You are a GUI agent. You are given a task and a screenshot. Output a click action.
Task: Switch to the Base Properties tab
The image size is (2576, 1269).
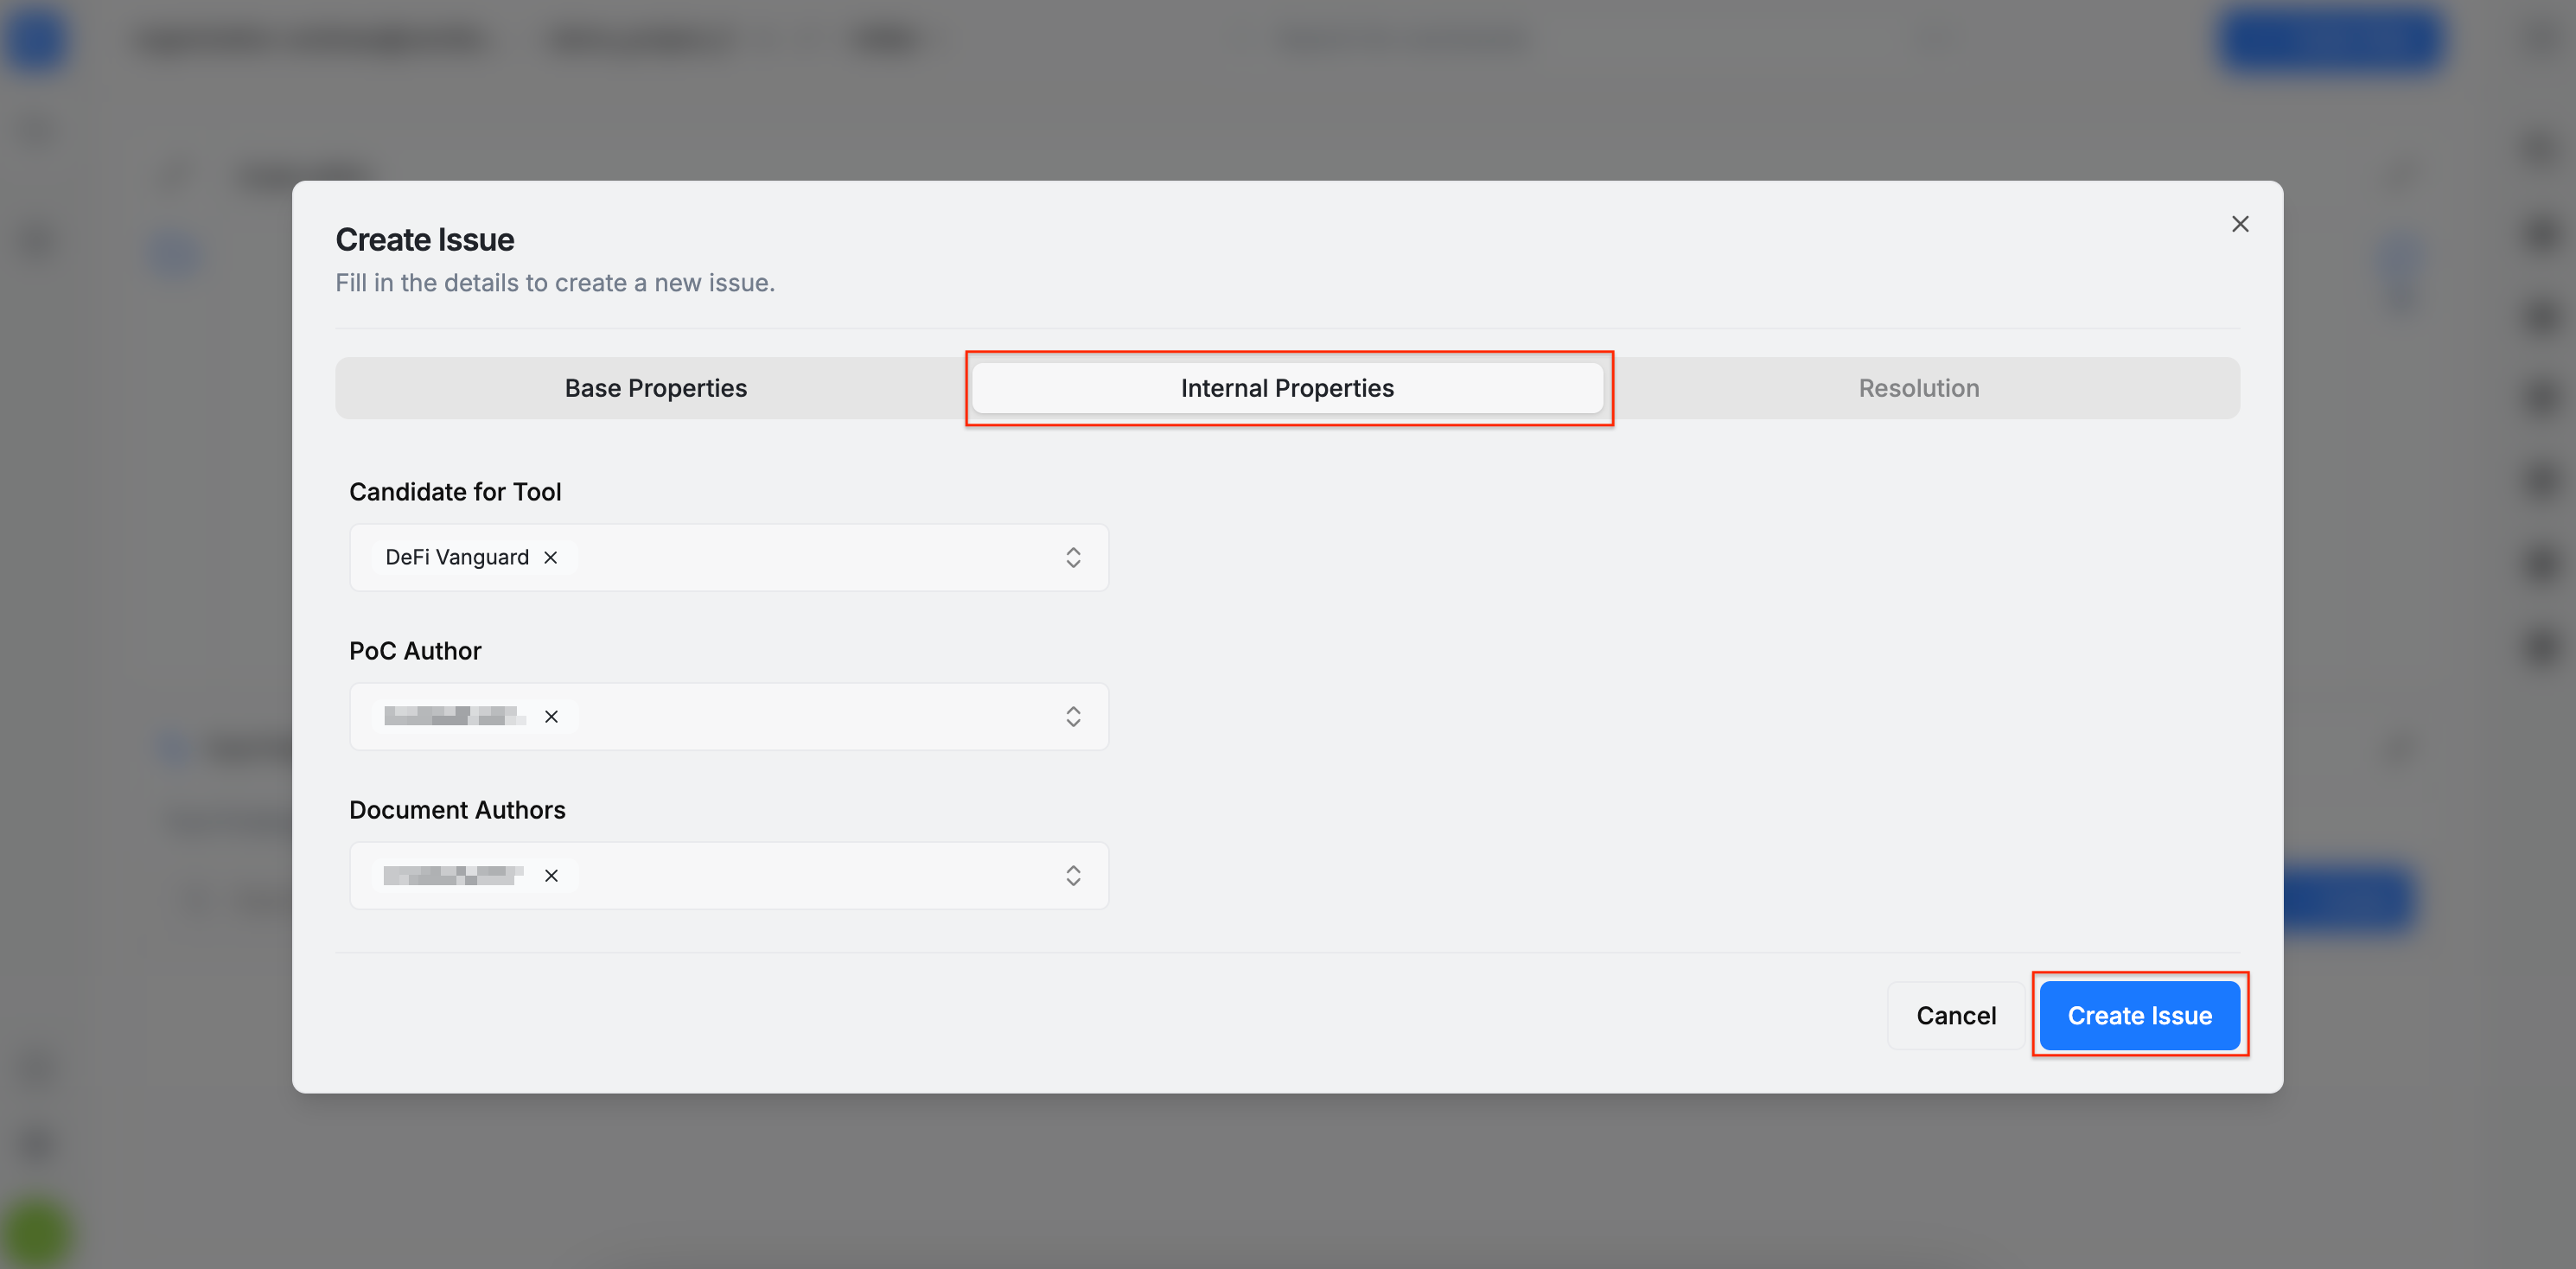655,388
